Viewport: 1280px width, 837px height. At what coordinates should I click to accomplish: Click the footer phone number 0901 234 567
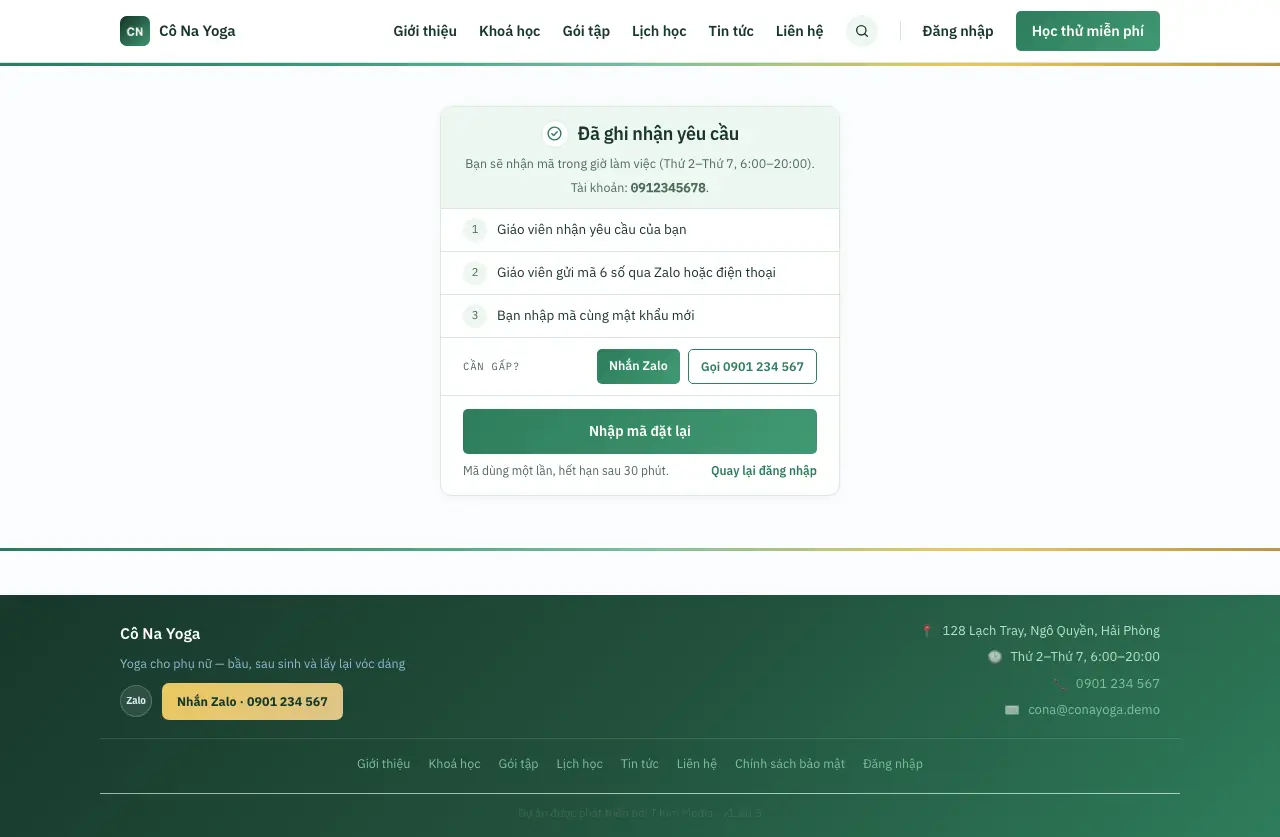pos(1118,684)
